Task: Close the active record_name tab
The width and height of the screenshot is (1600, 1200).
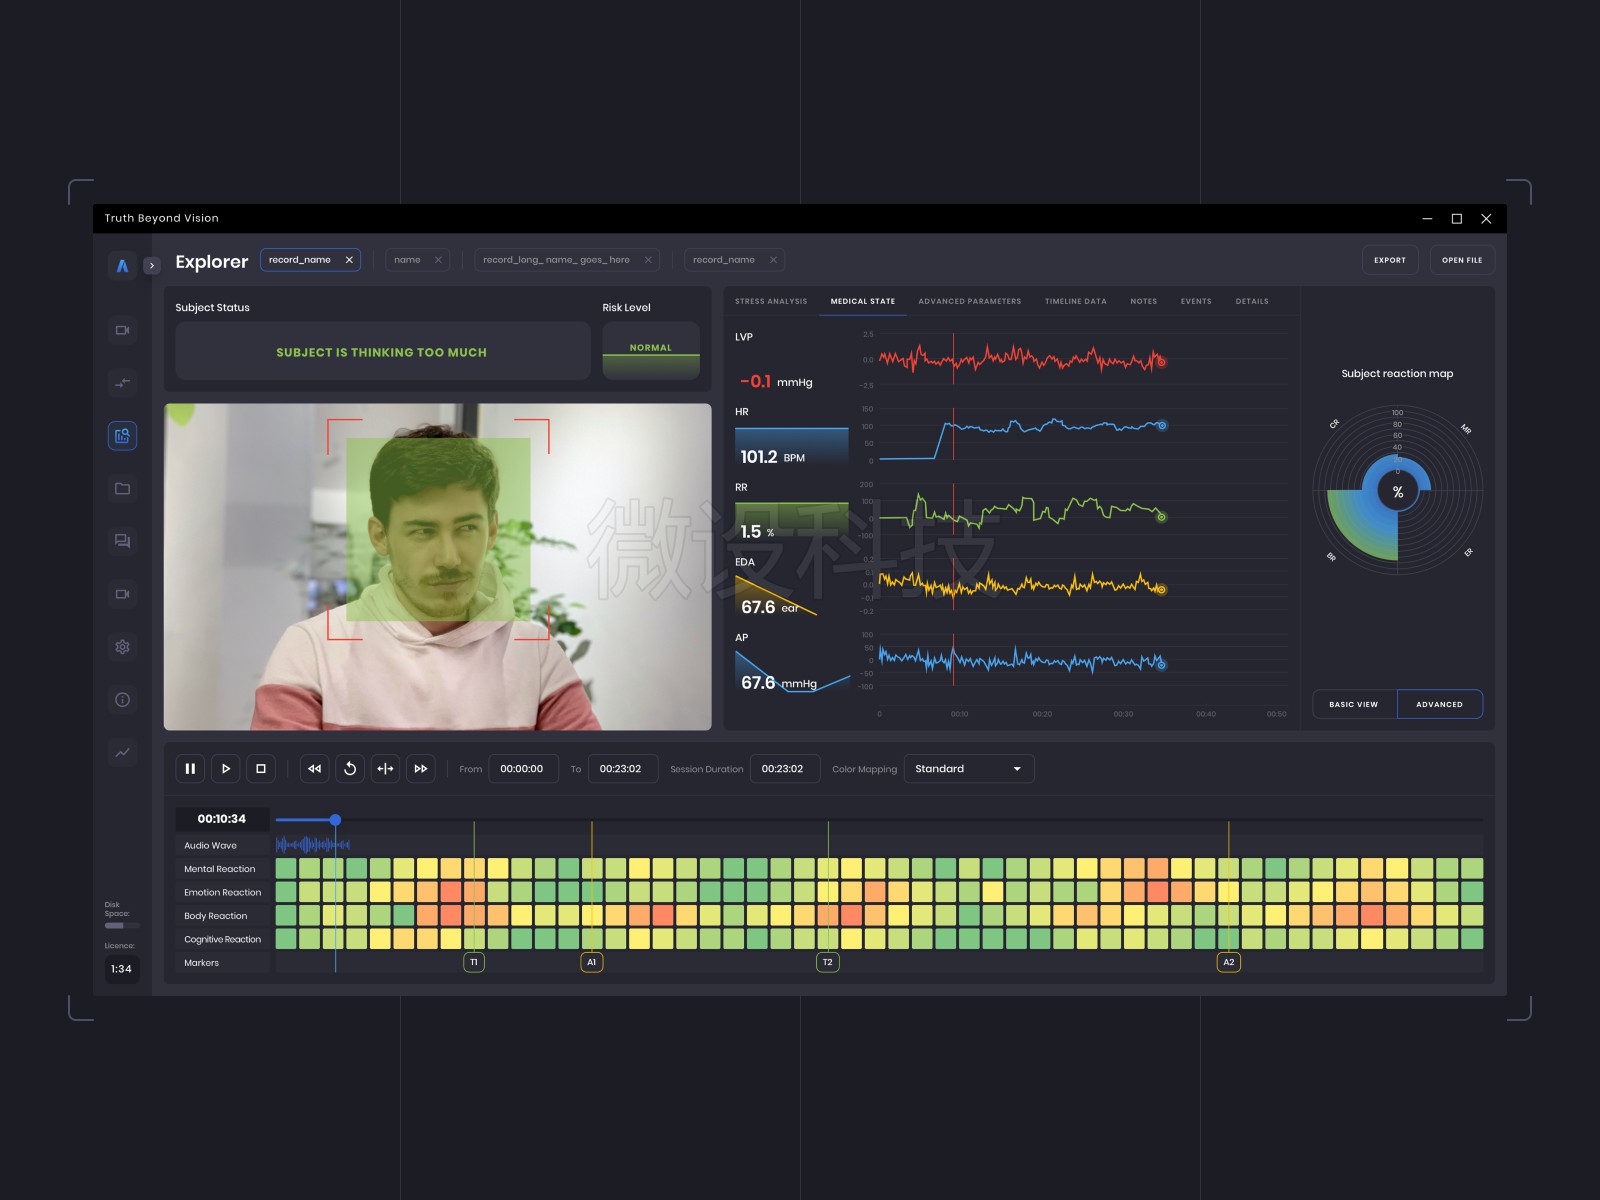Action: (x=349, y=260)
